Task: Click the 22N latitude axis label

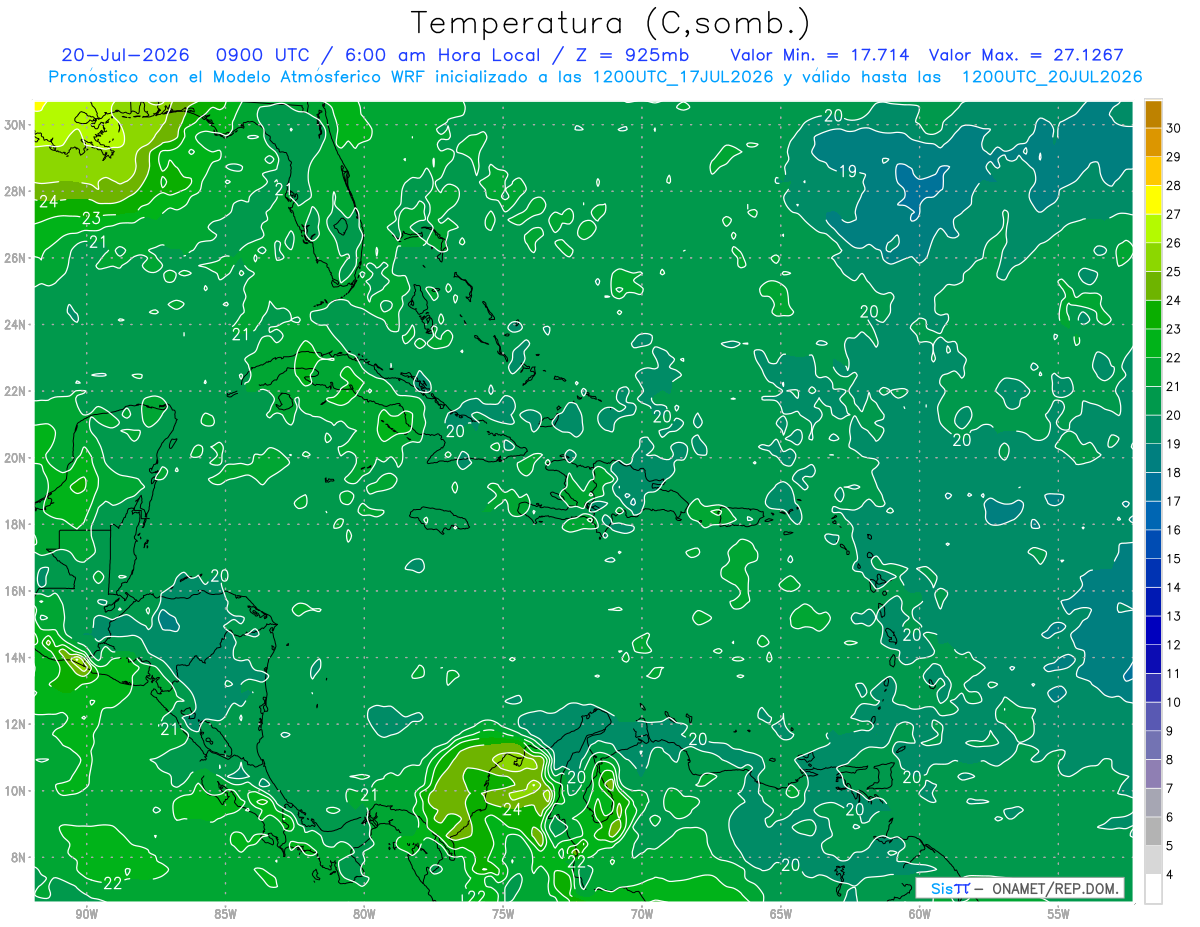Action: click(15, 391)
